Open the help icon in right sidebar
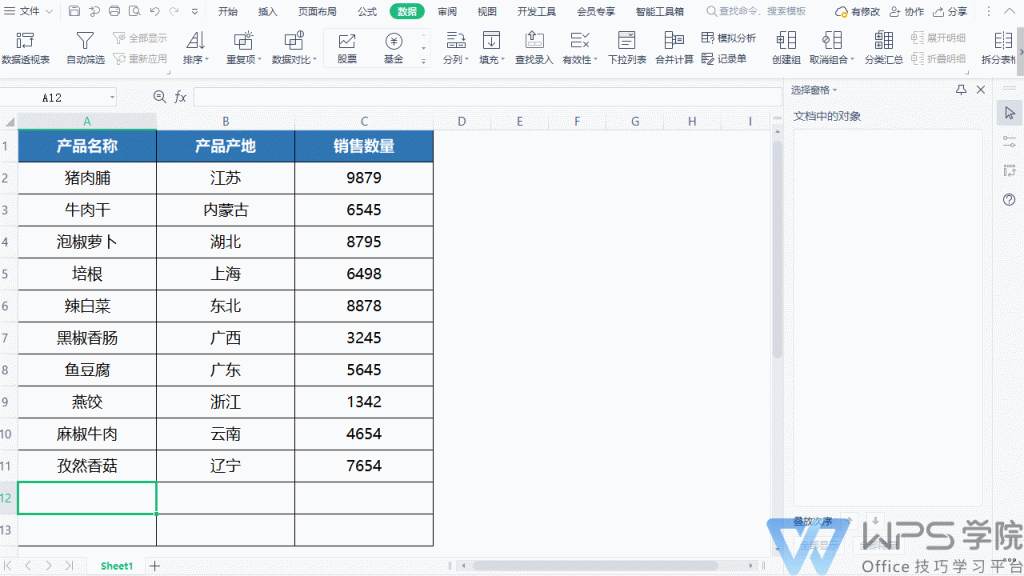Screen dimensions: 1024x576 [x=1009, y=200]
